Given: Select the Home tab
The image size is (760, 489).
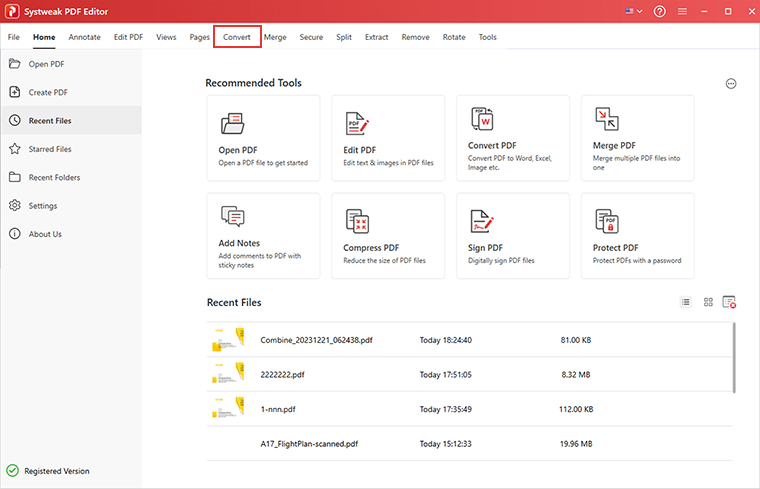Looking at the screenshot, I should point(44,37).
